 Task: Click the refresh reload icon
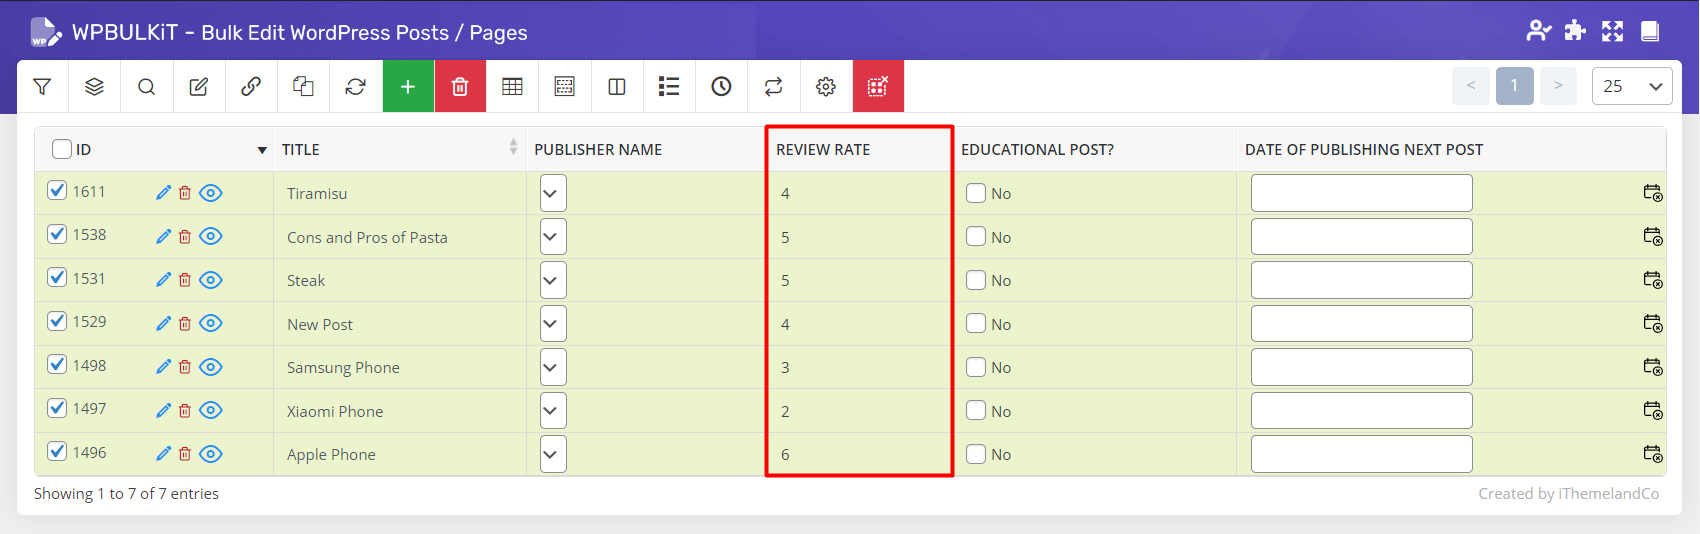(x=355, y=87)
